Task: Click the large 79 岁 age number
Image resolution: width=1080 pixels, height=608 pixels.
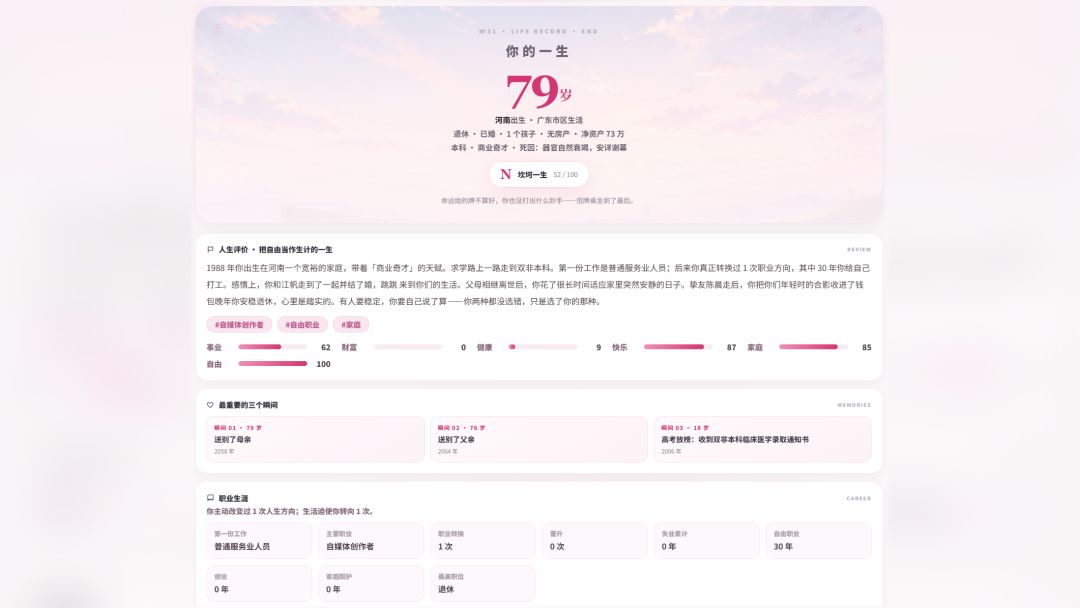Action: point(539,91)
